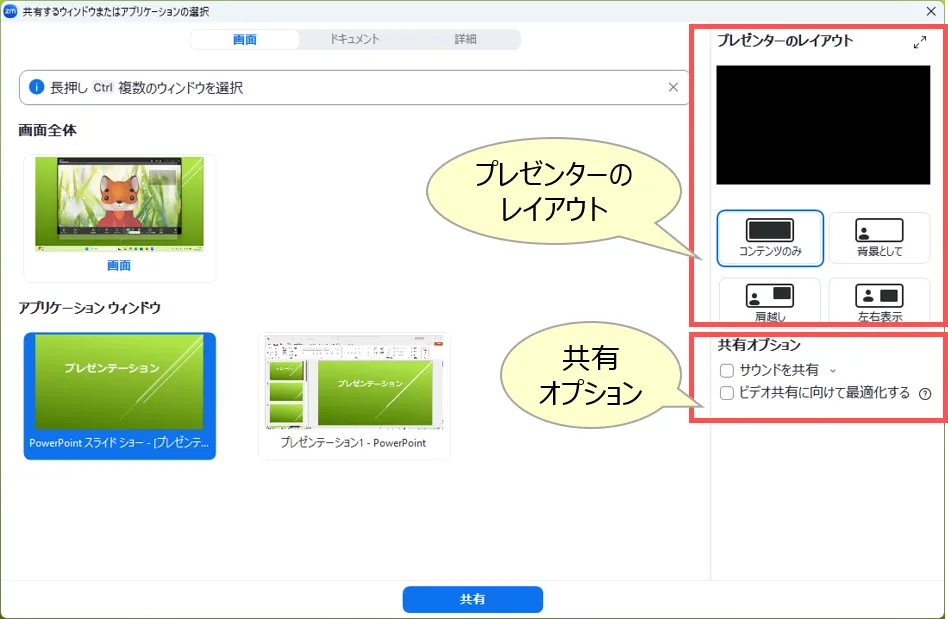Open the ドキュメント tab
This screenshot has width=948, height=619.
pos(355,39)
